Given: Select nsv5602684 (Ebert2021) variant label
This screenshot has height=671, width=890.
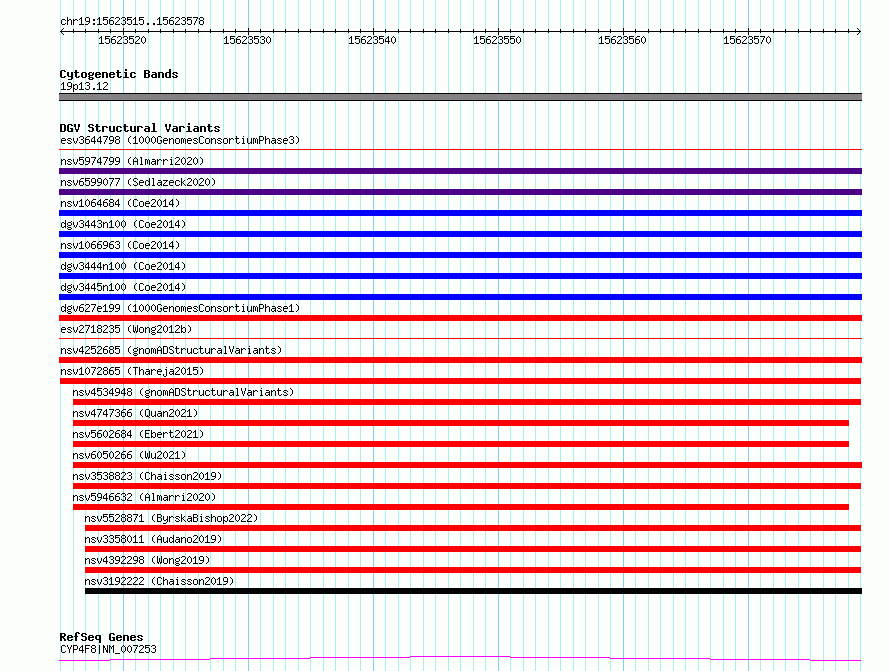Looking at the screenshot, I should coord(138,434).
